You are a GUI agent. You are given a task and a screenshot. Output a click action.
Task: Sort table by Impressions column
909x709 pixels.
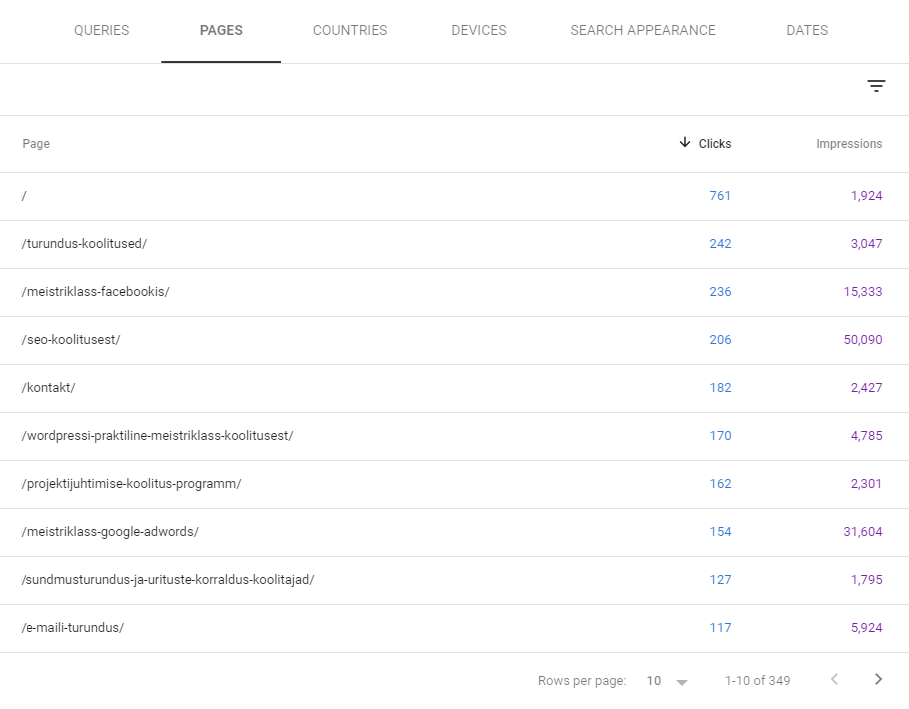(848, 144)
